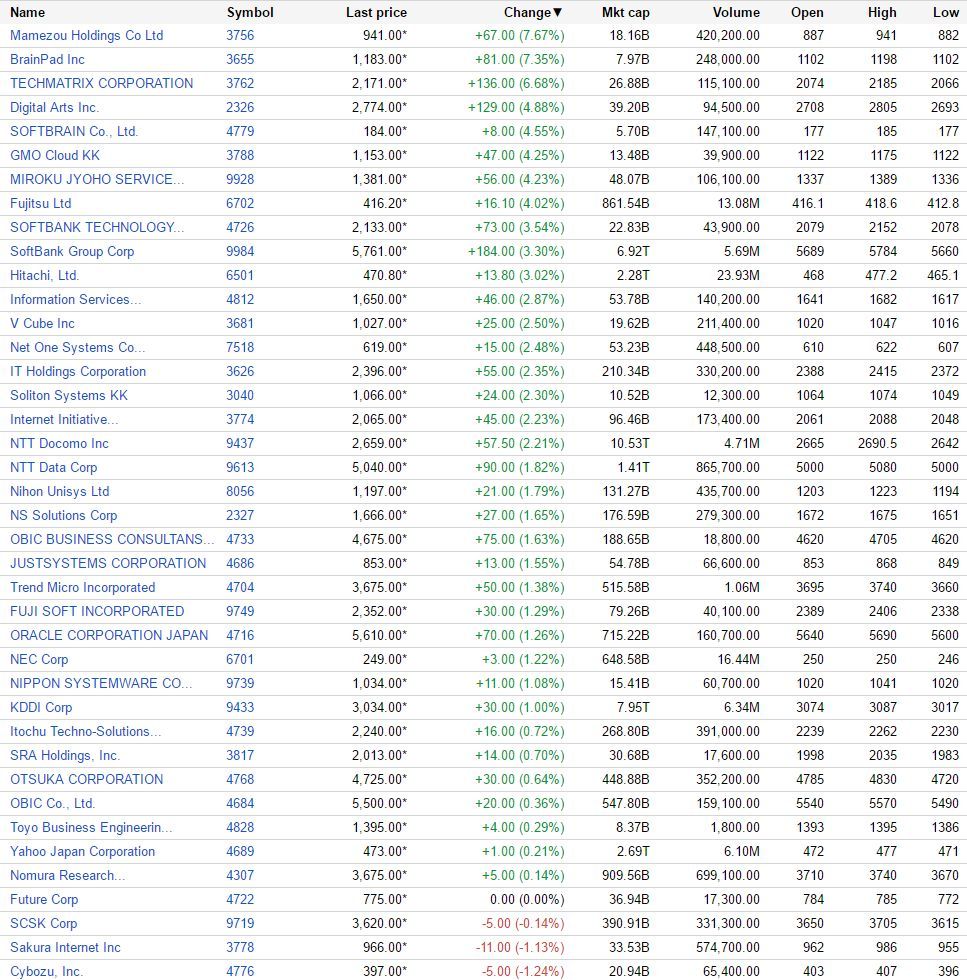The image size is (967, 980).
Task: Open TECHMATRIX CORPORATION link
Action: (x=101, y=83)
